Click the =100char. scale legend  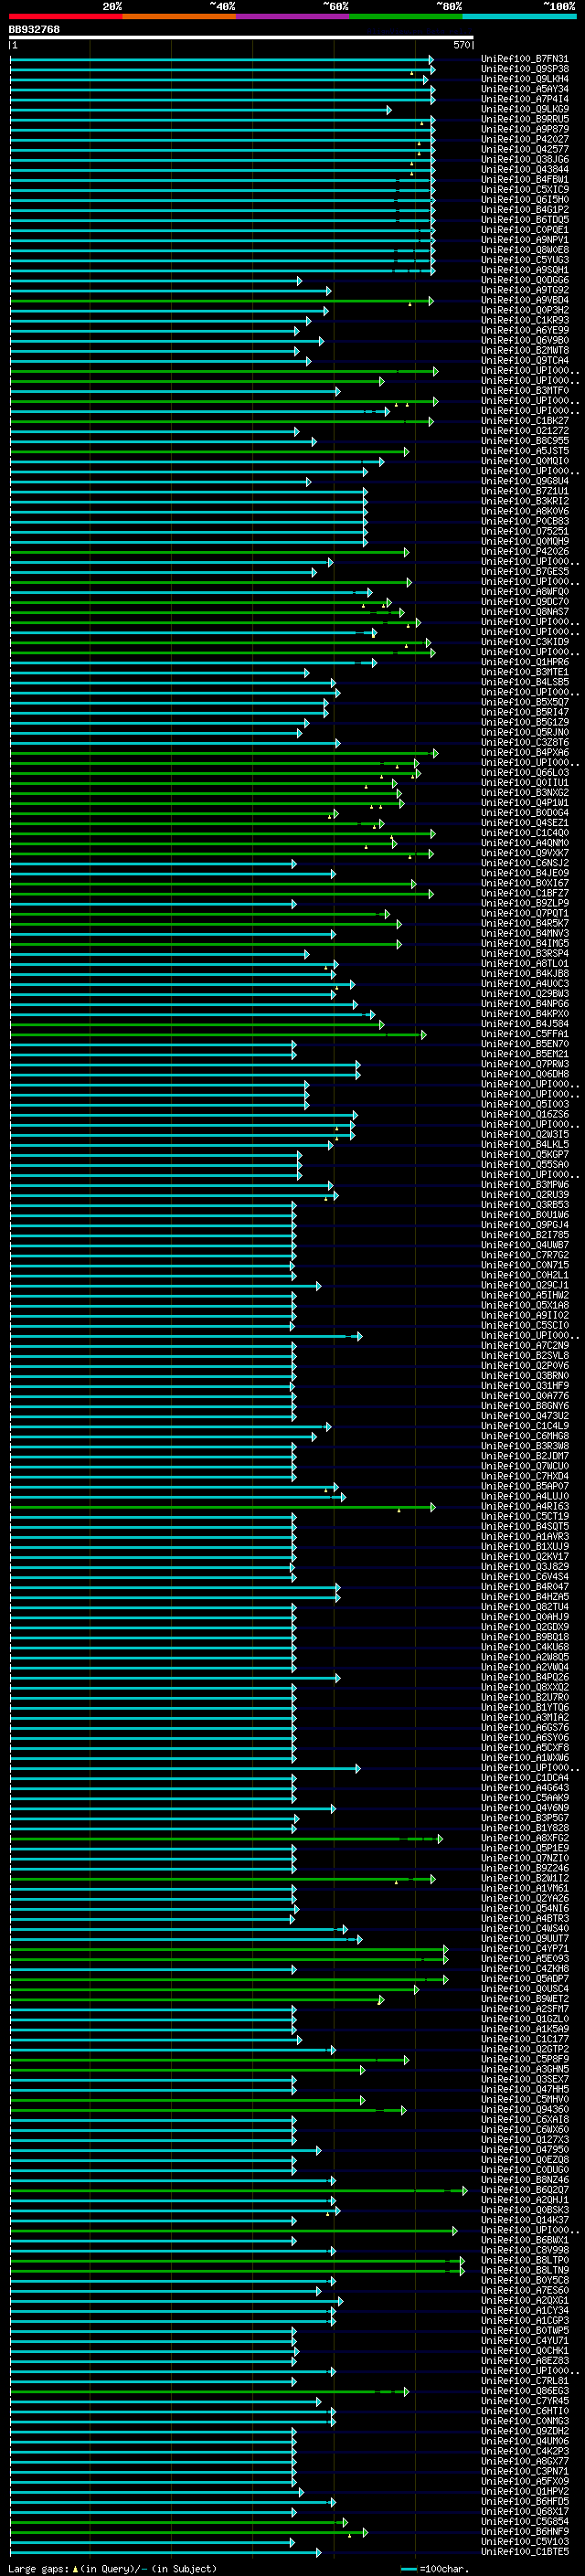434,2568
